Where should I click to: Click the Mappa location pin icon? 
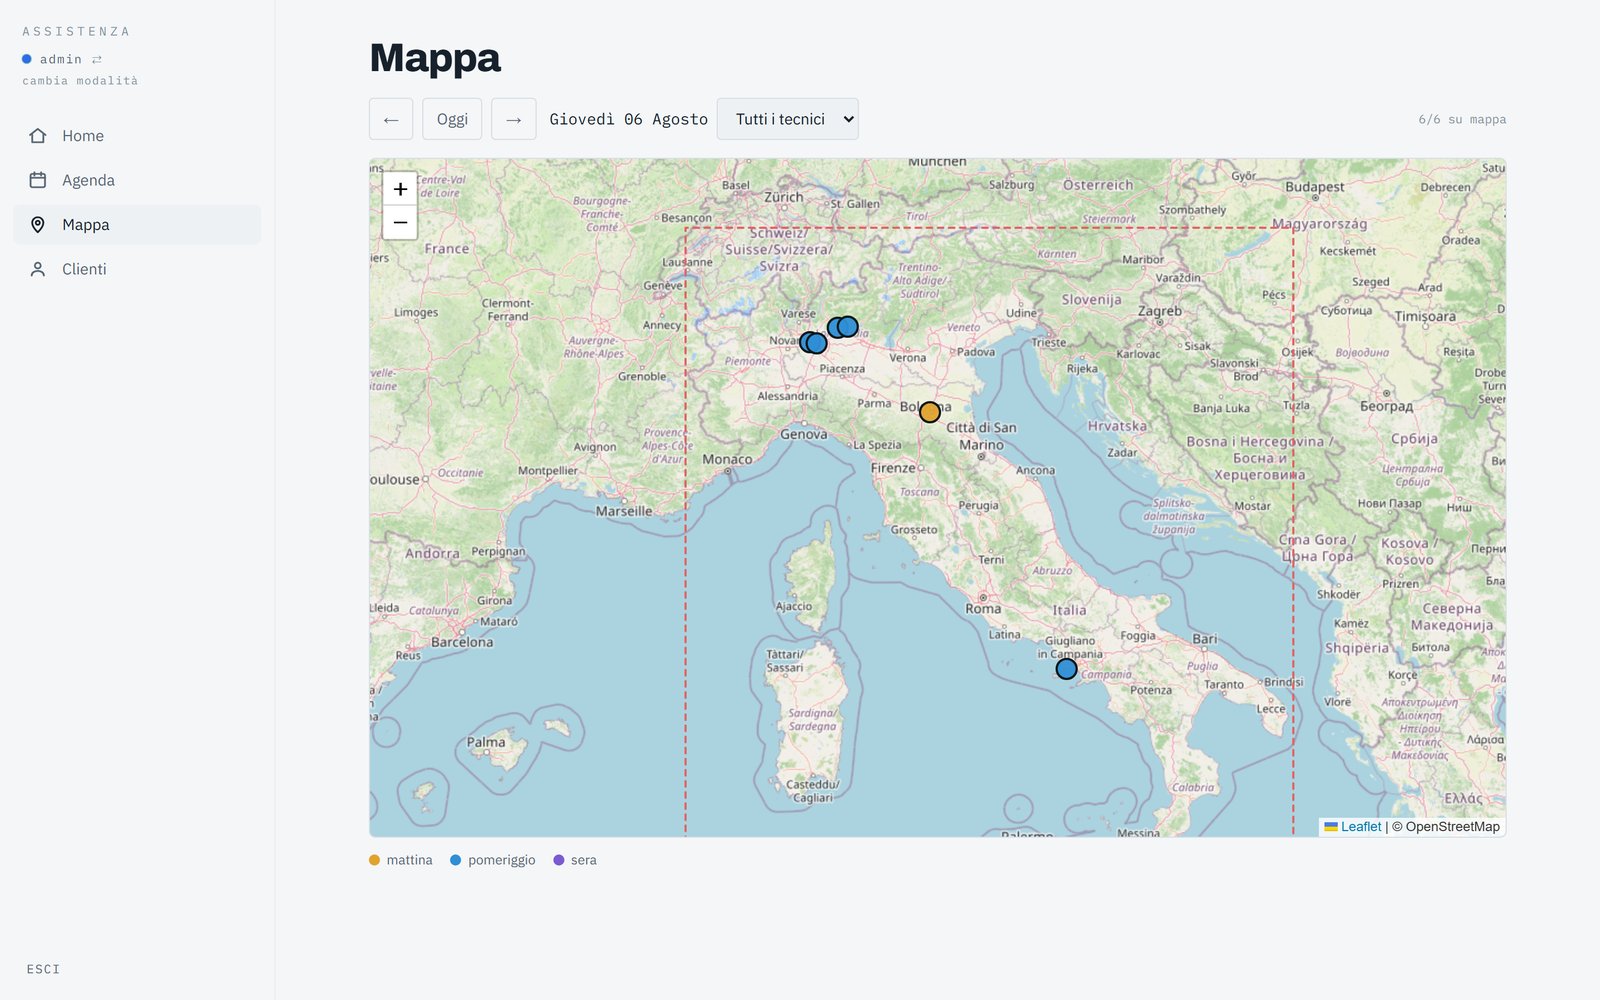coord(38,225)
